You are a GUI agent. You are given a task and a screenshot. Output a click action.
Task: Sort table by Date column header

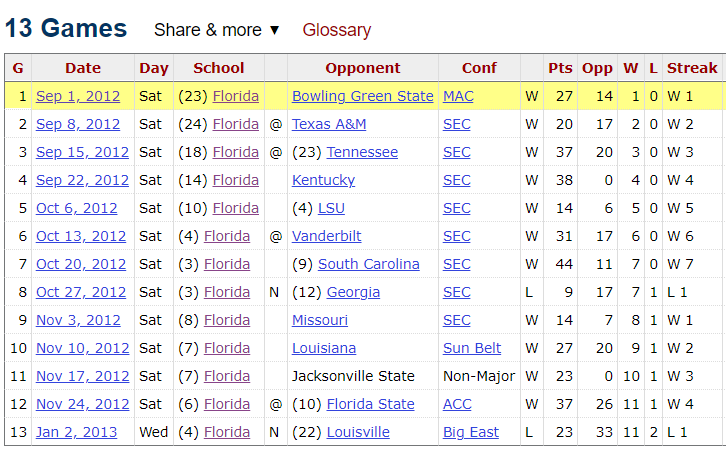[x=83, y=68]
